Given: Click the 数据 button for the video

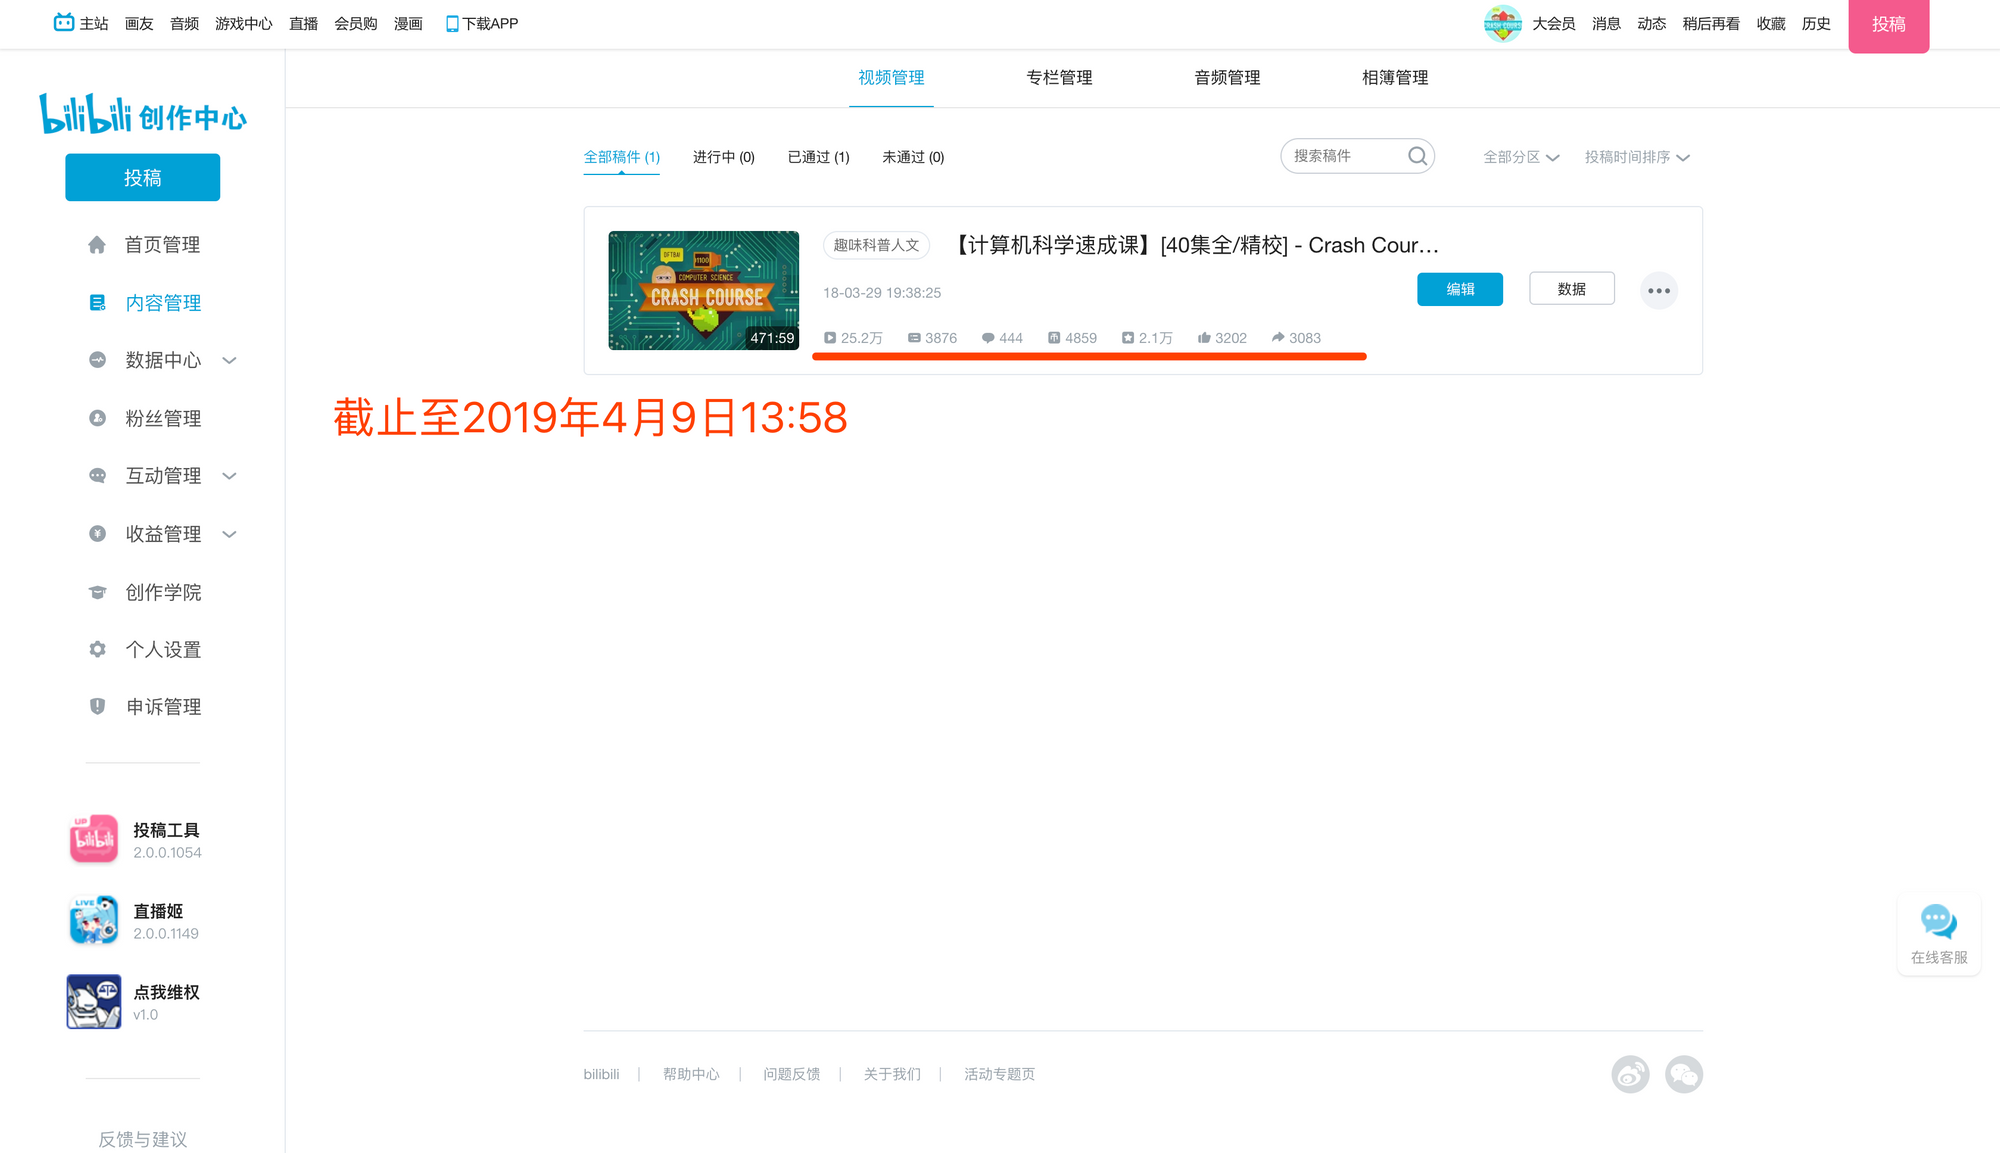Looking at the screenshot, I should (1571, 289).
